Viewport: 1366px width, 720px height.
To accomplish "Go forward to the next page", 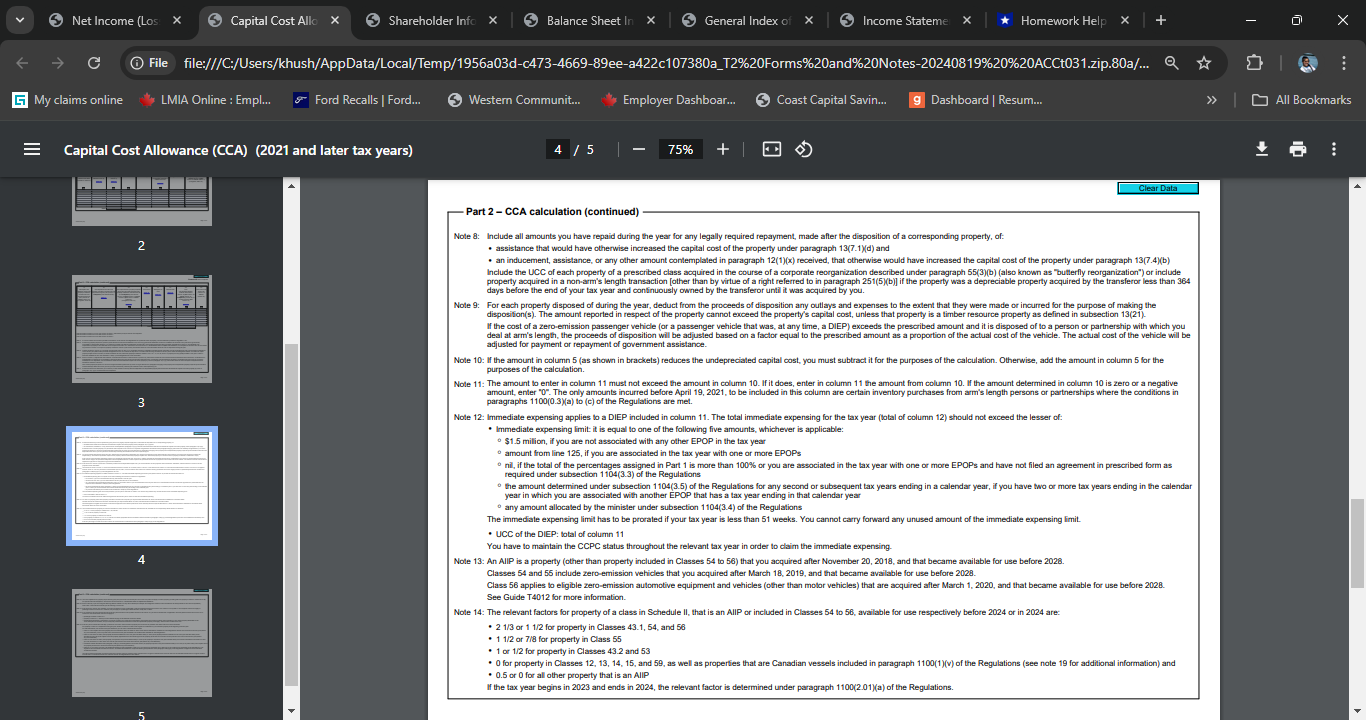I will [58, 63].
